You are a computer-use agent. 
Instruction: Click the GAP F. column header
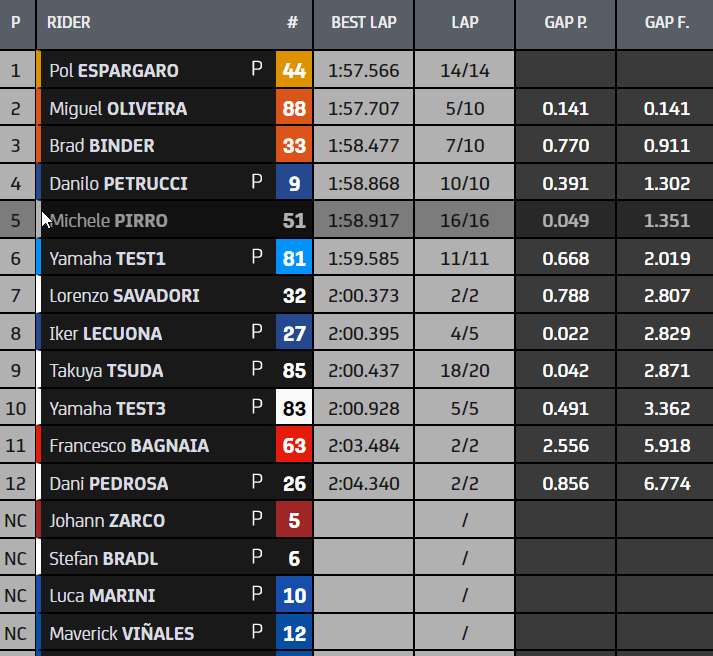(x=666, y=23)
